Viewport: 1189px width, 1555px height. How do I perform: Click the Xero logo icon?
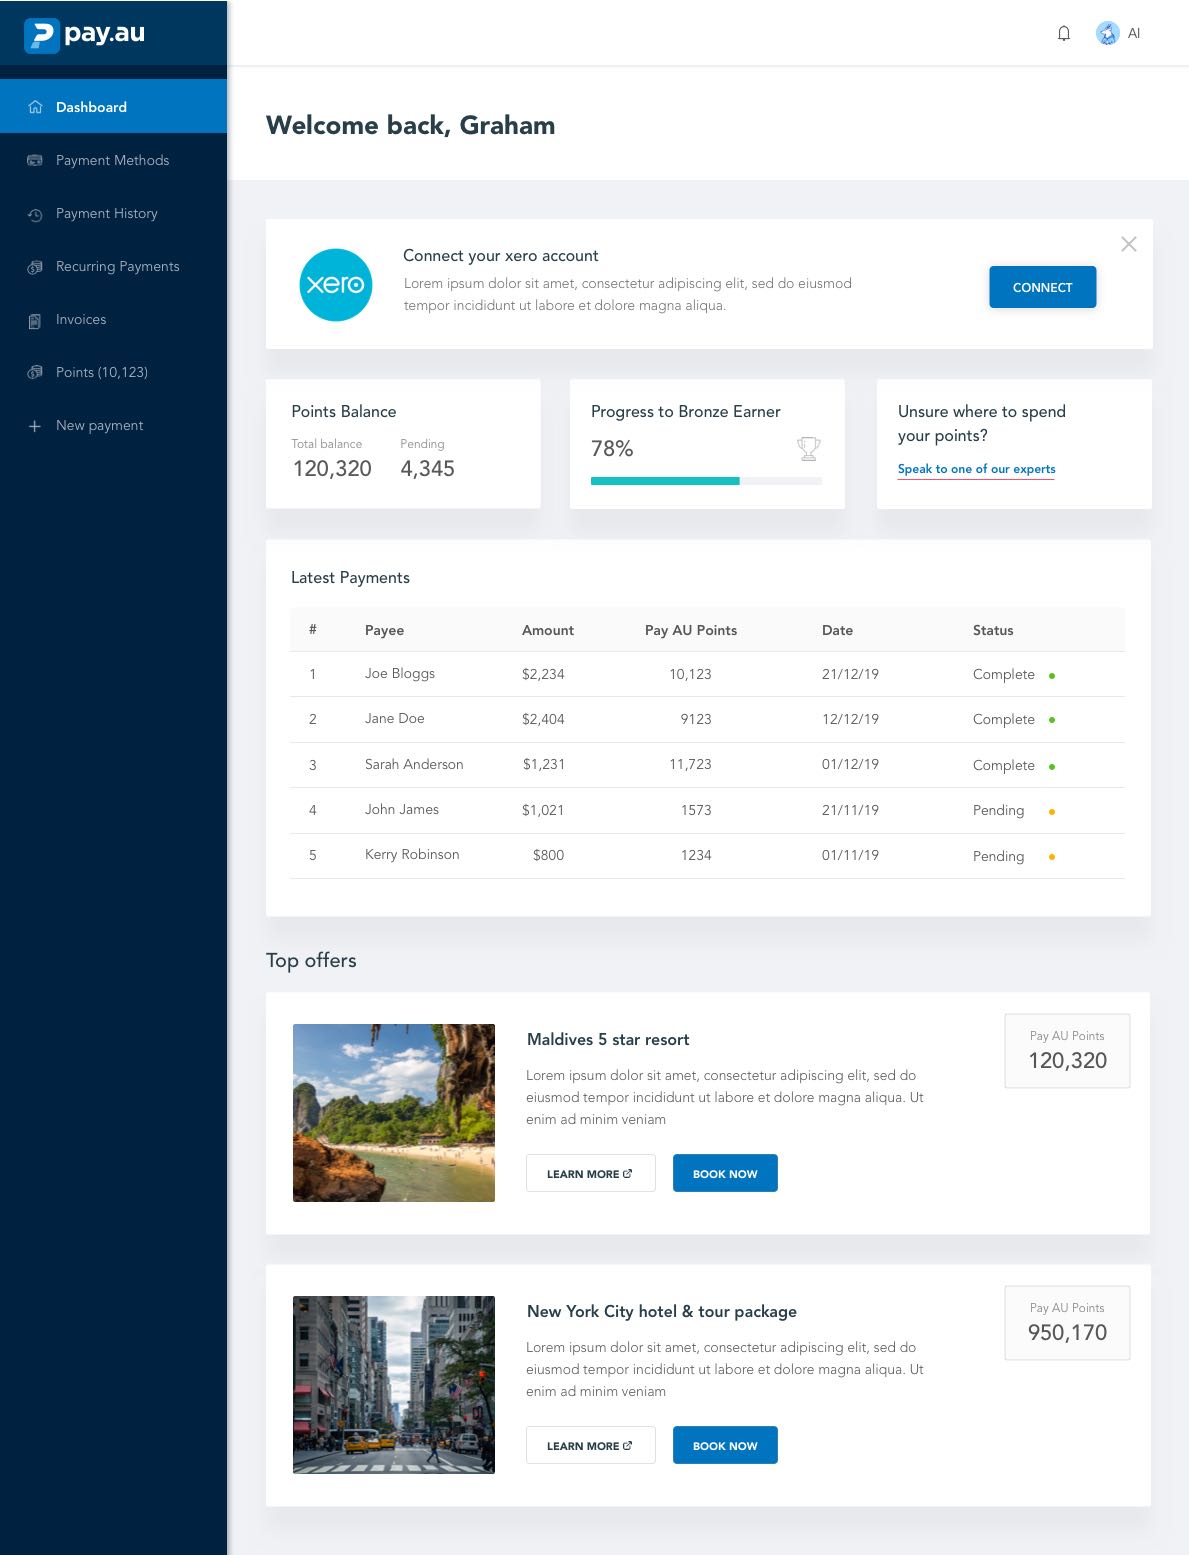point(336,285)
